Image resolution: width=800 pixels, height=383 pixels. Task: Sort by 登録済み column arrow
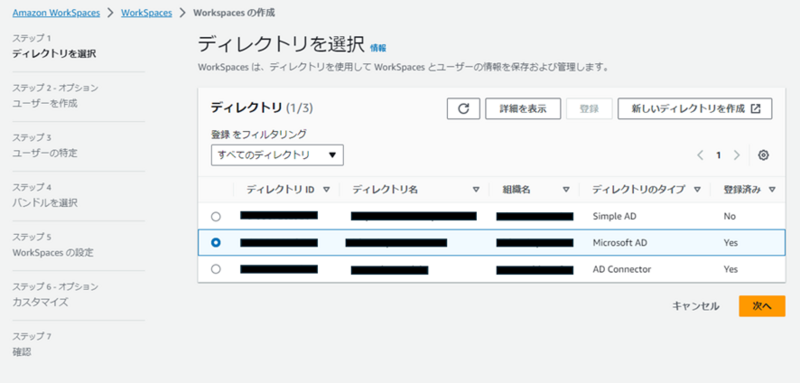(x=772, y=190)
